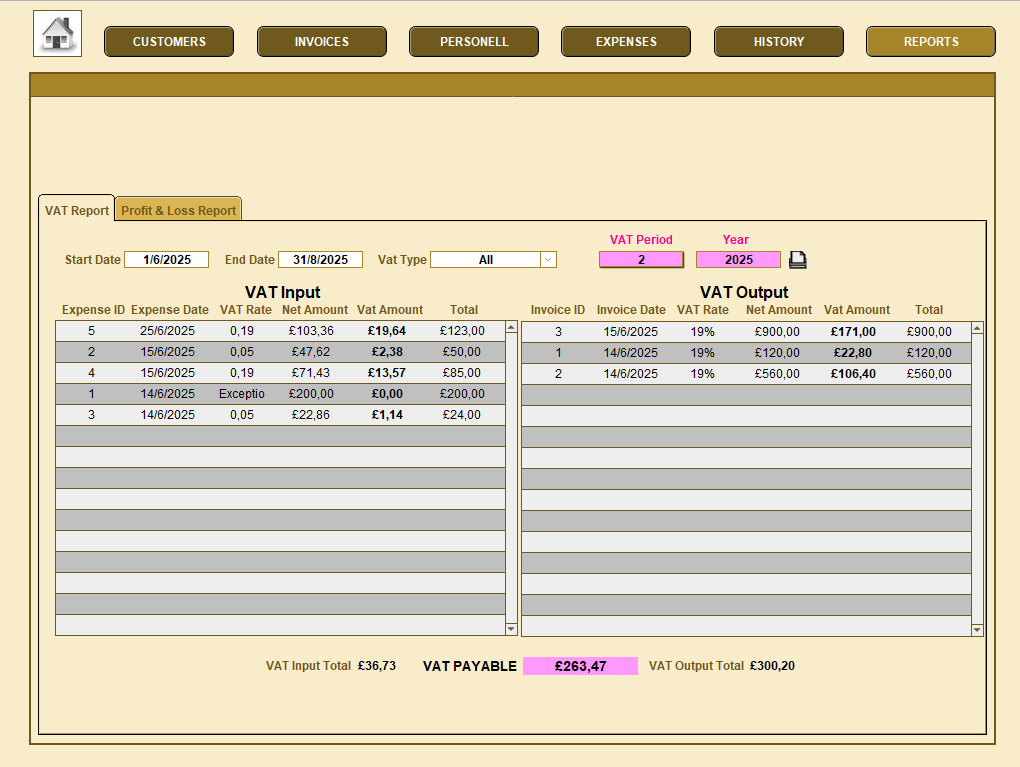
Task: Click the VAT PAYABLE £263,47 box
Action: 580,666
